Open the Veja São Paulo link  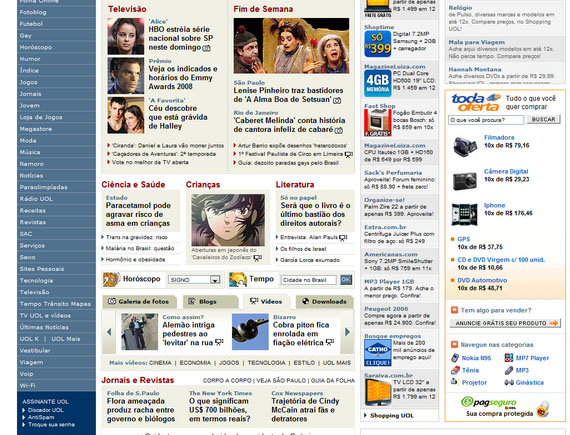click(281, 380)
